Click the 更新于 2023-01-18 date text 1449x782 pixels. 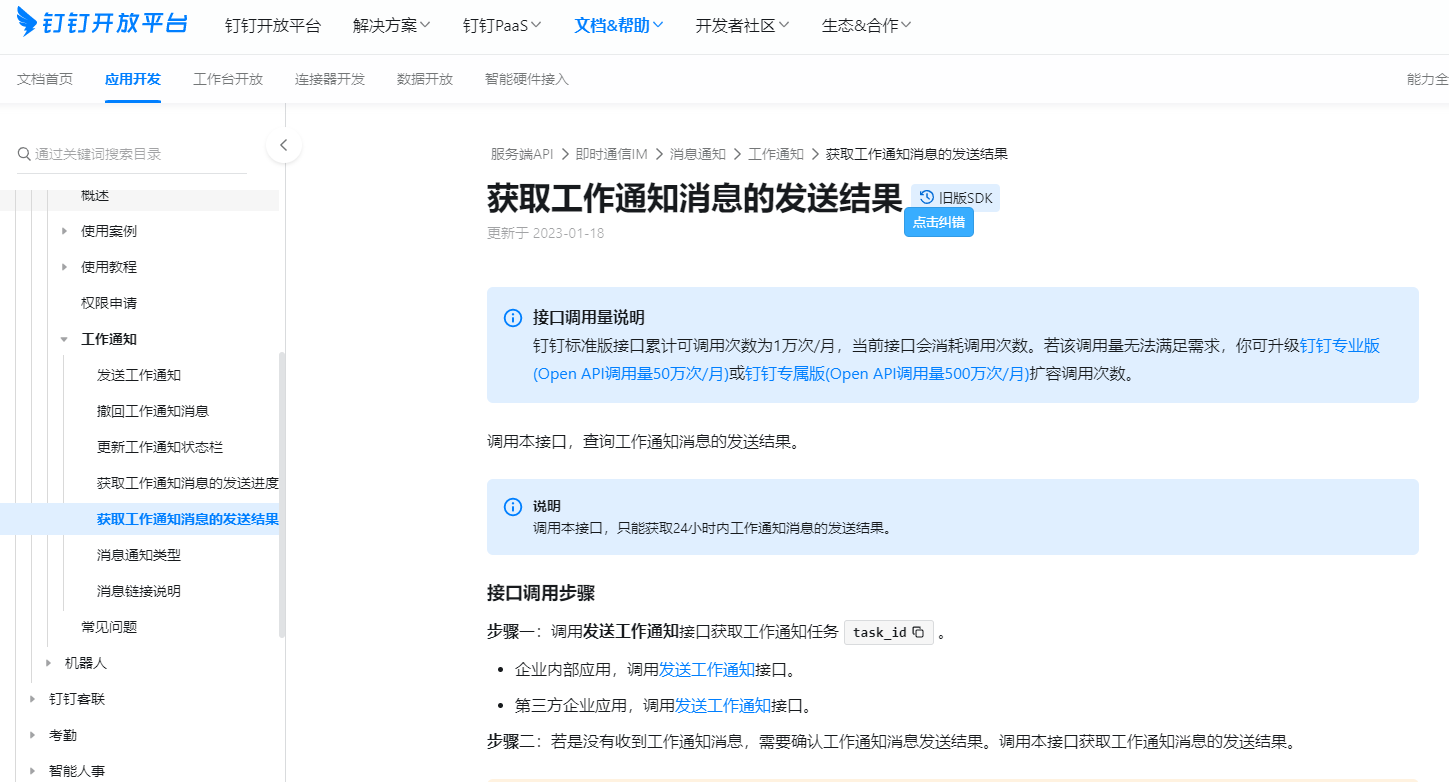[546, 233]
